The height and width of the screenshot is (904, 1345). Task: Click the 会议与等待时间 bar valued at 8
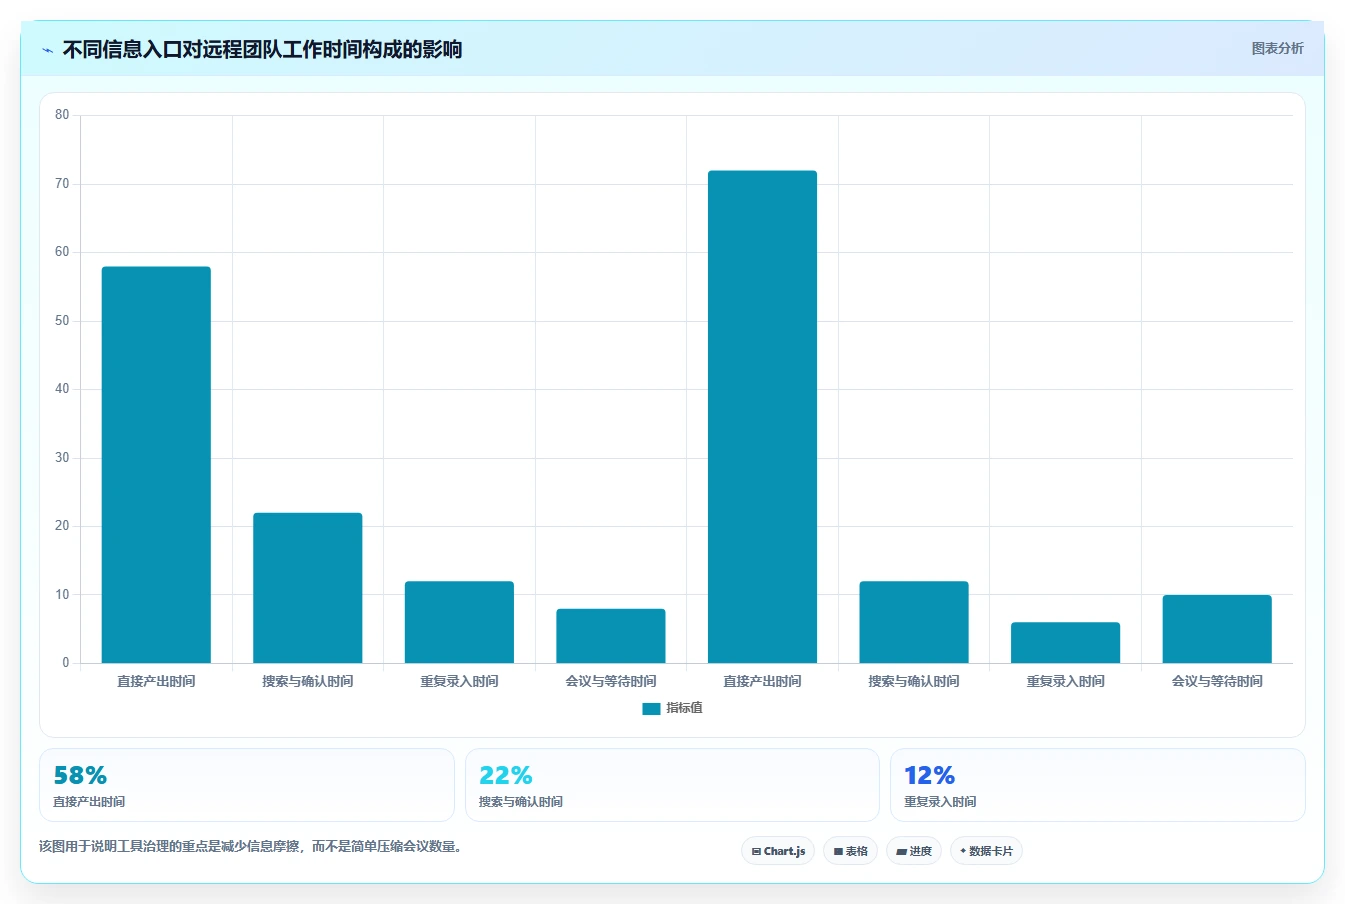tap(611, 636)
